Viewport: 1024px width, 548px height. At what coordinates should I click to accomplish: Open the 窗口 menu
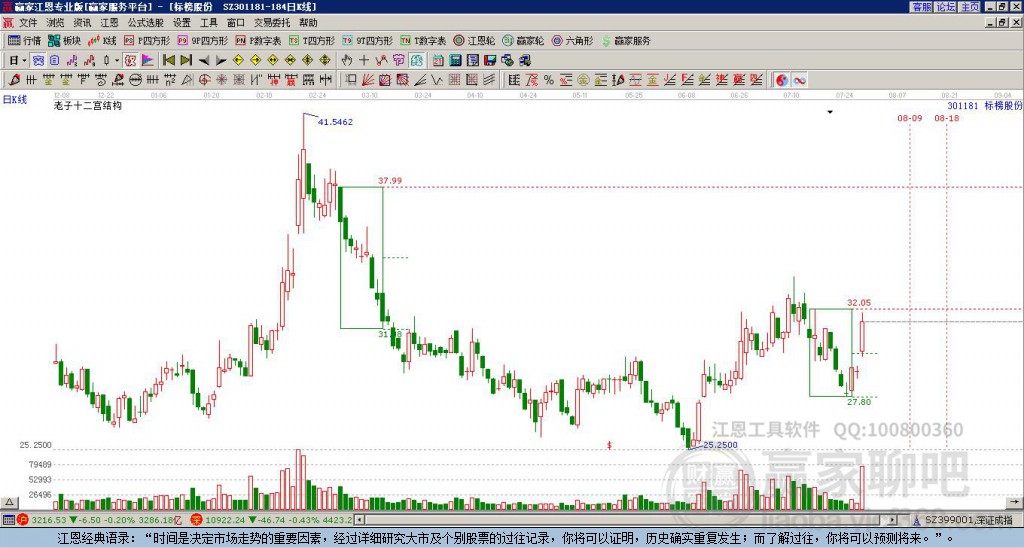pyautogui.click(x=236, y=23)
